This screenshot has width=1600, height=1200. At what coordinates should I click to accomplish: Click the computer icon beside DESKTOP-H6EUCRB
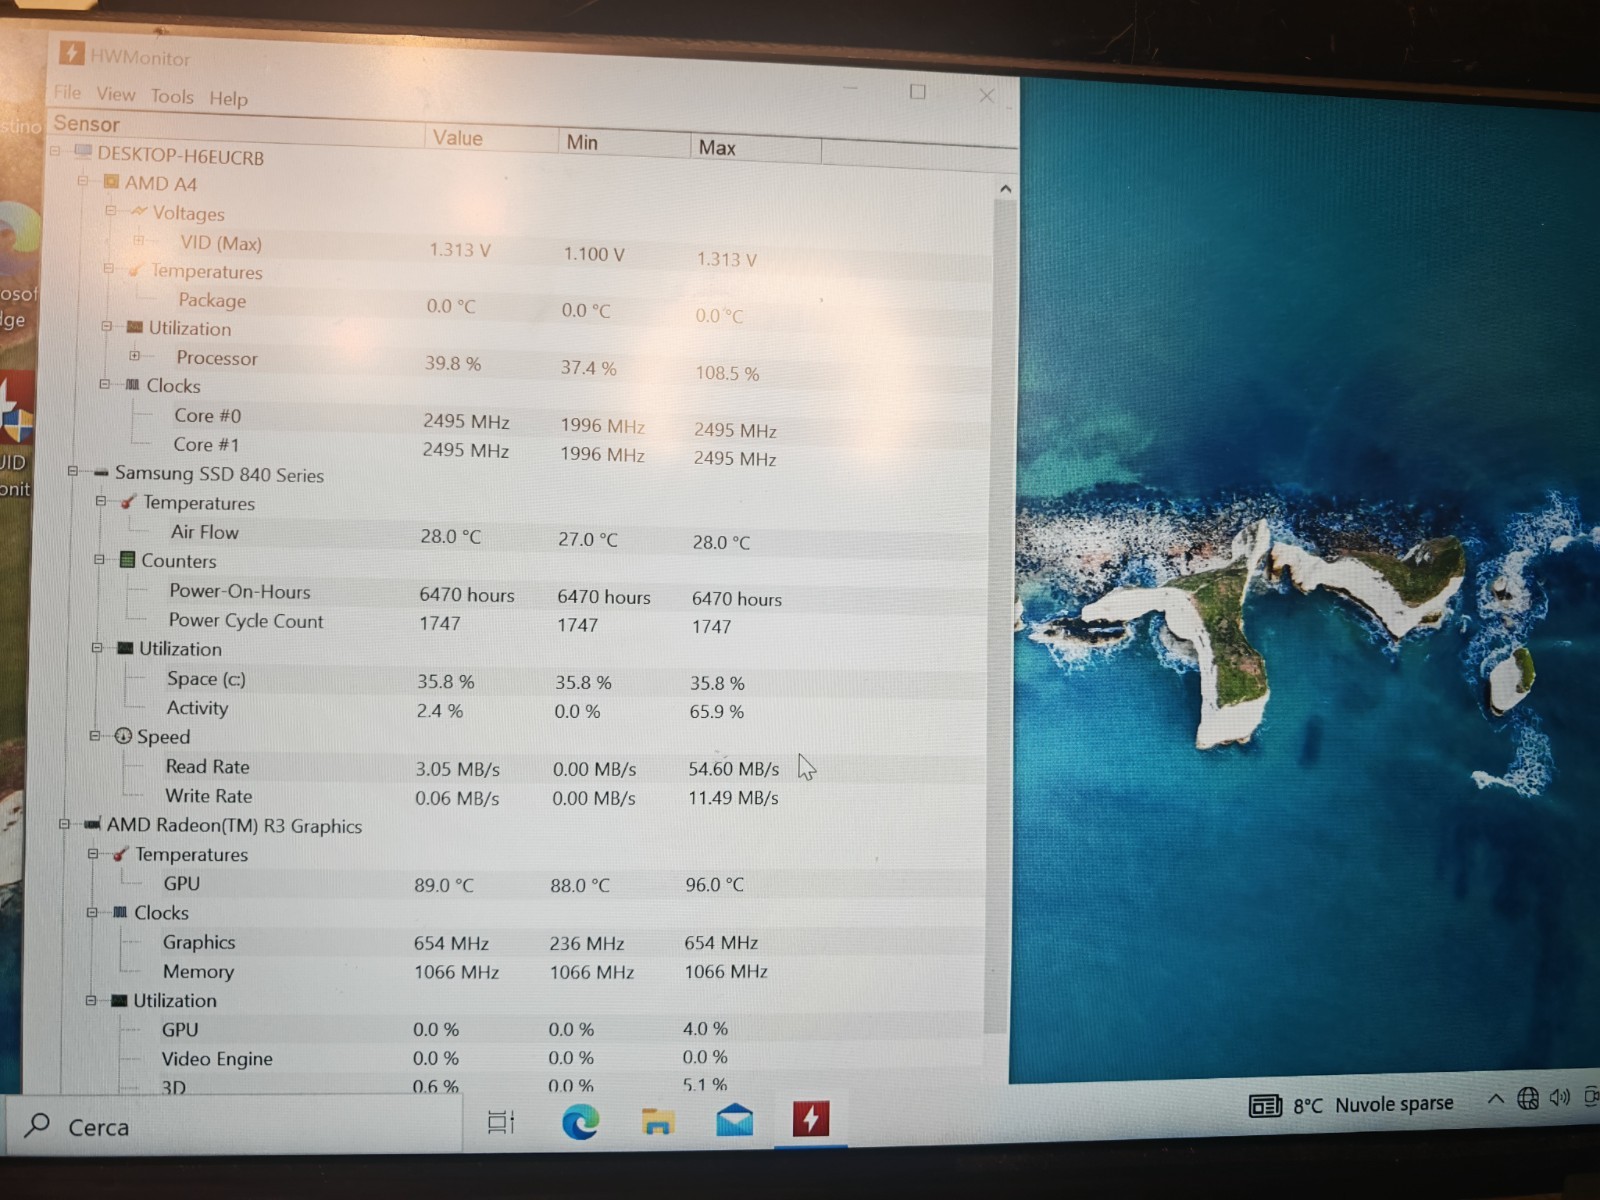[x=83, y=152]
